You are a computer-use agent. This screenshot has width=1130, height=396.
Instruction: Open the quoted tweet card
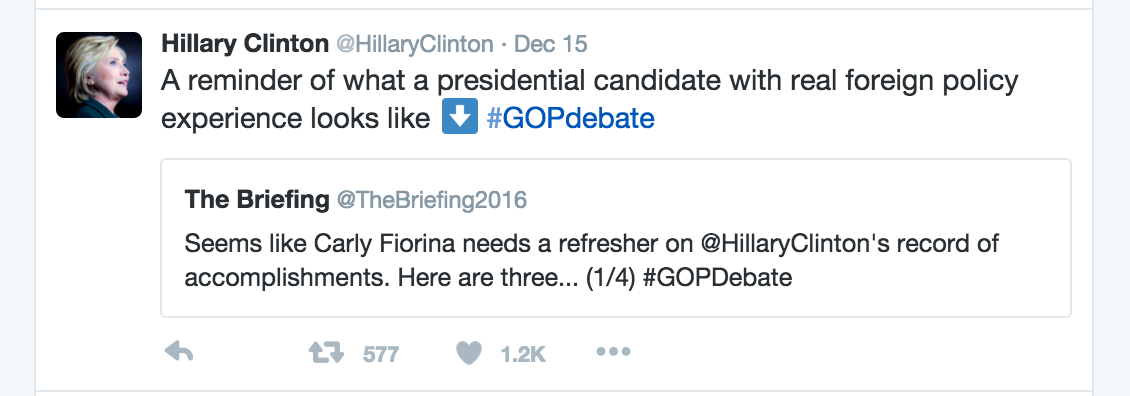615,238
